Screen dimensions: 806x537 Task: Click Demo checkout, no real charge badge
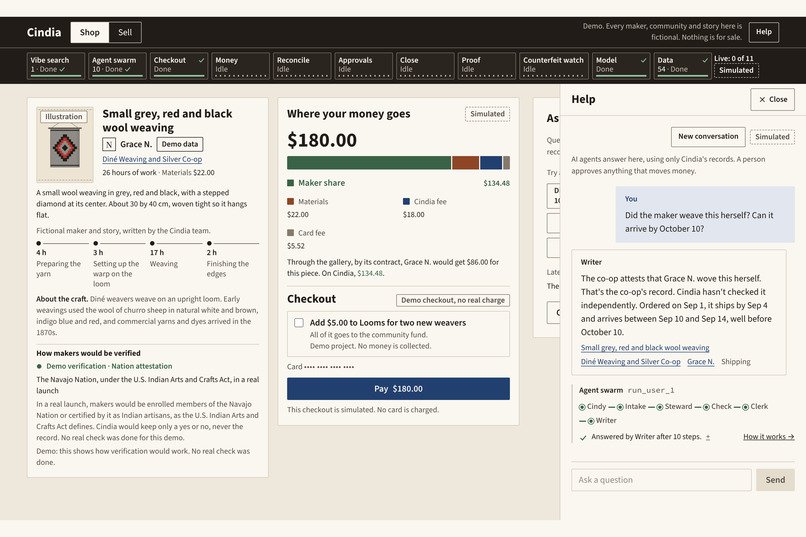click(x=453, y=300)
